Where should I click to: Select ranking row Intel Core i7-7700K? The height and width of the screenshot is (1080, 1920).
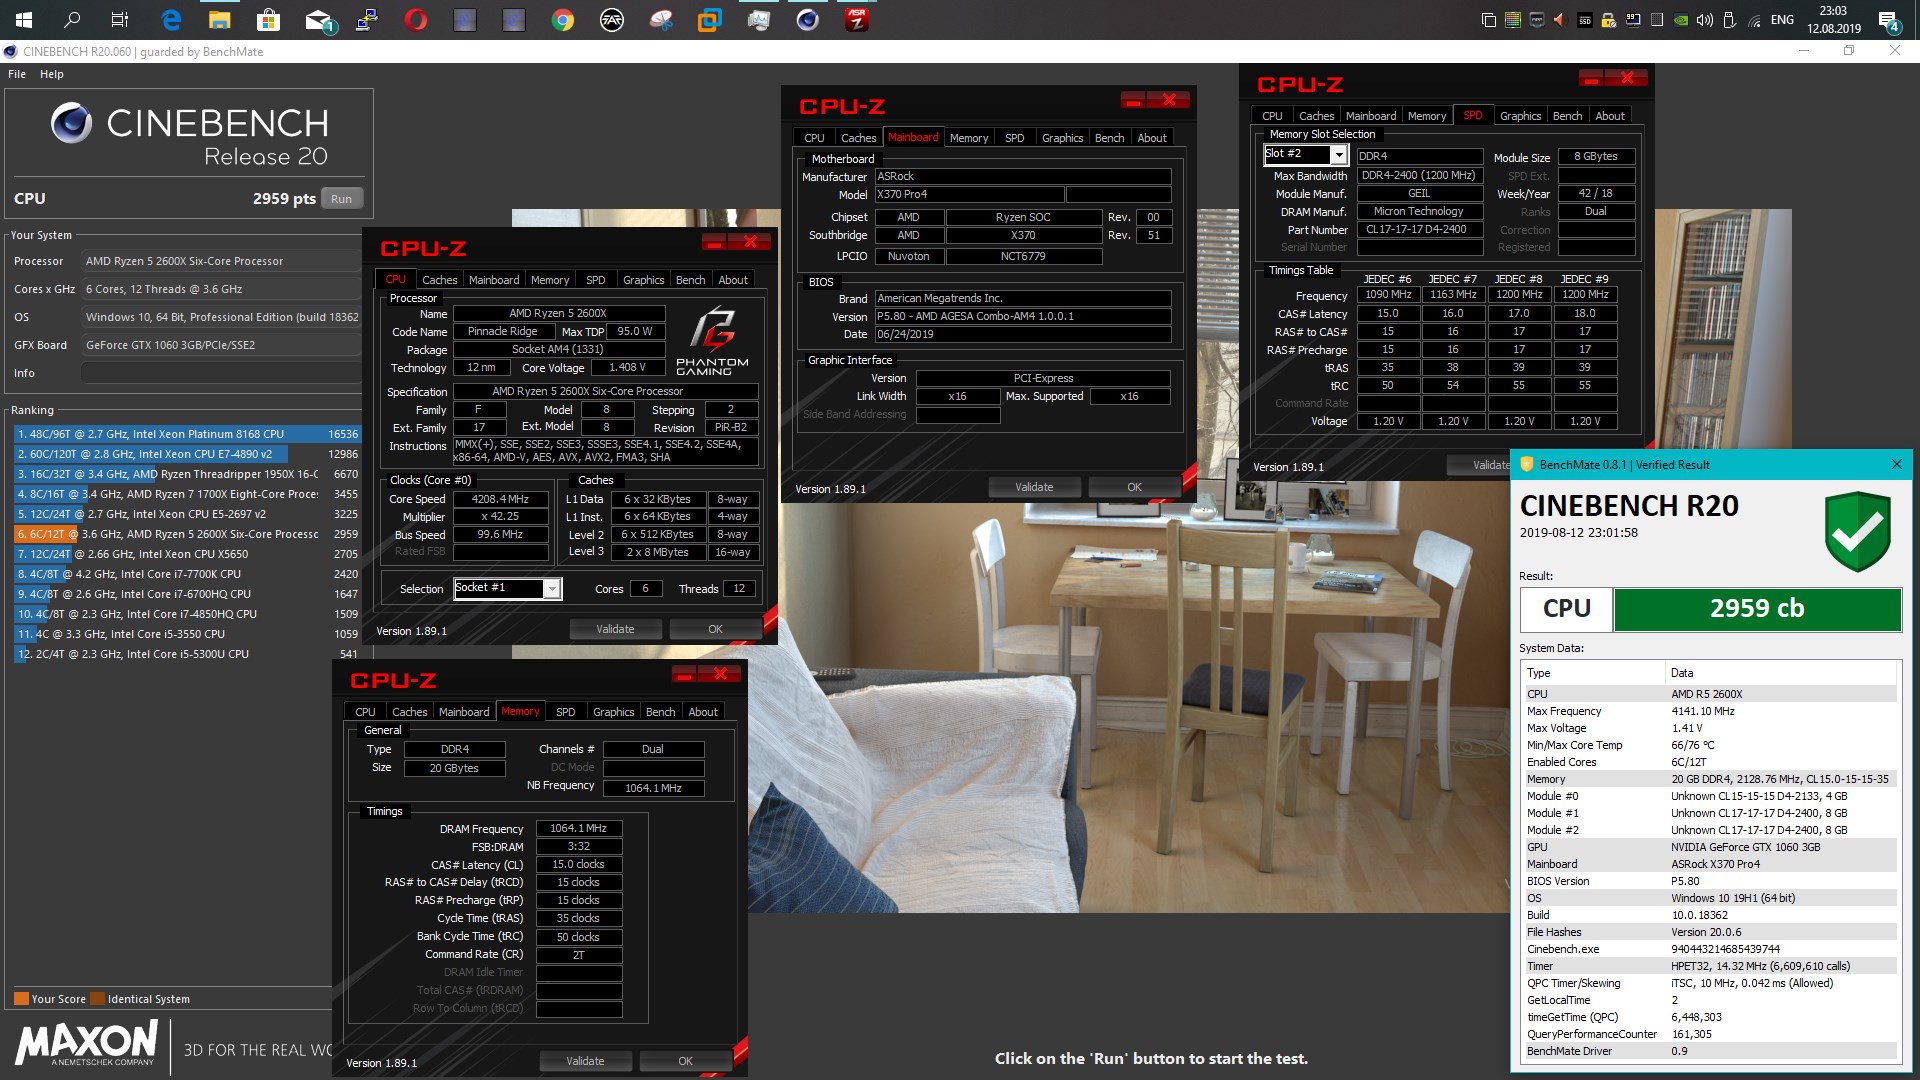click(186, 574)
